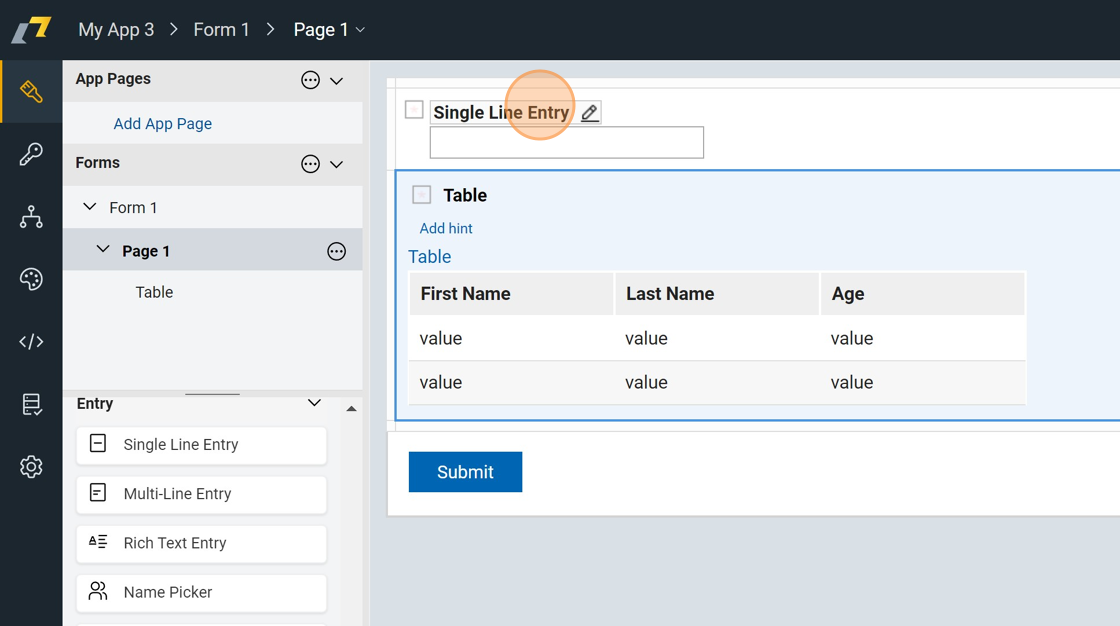Click the Single Line Entry text input

click(x=566, y=143)
